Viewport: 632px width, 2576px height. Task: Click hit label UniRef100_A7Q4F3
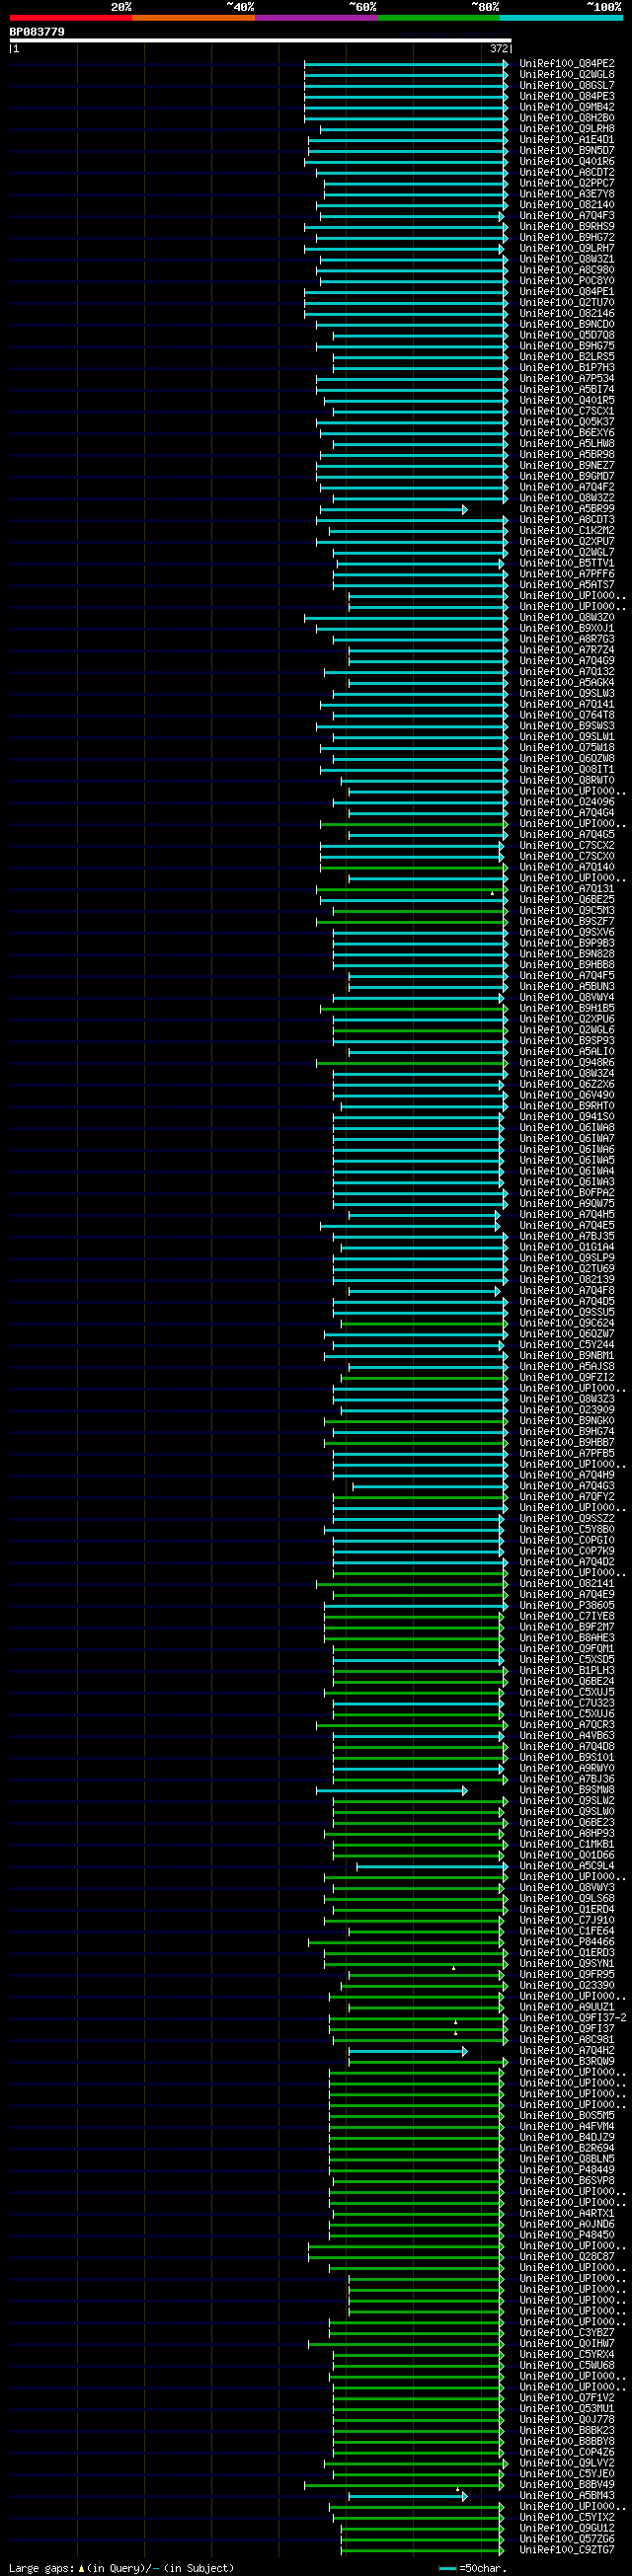tap(567, 216)
